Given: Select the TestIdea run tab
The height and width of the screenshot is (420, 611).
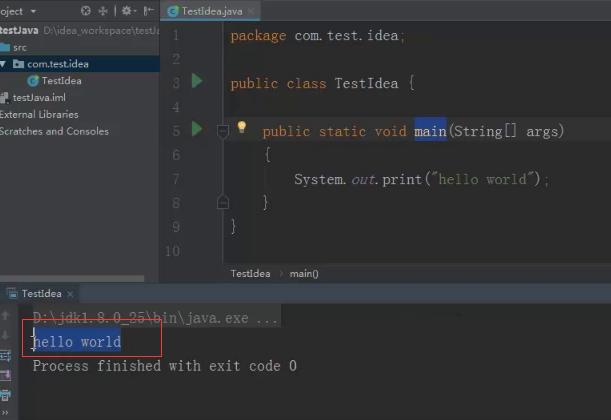Looking at the screenshot, I should click(41, 293).
